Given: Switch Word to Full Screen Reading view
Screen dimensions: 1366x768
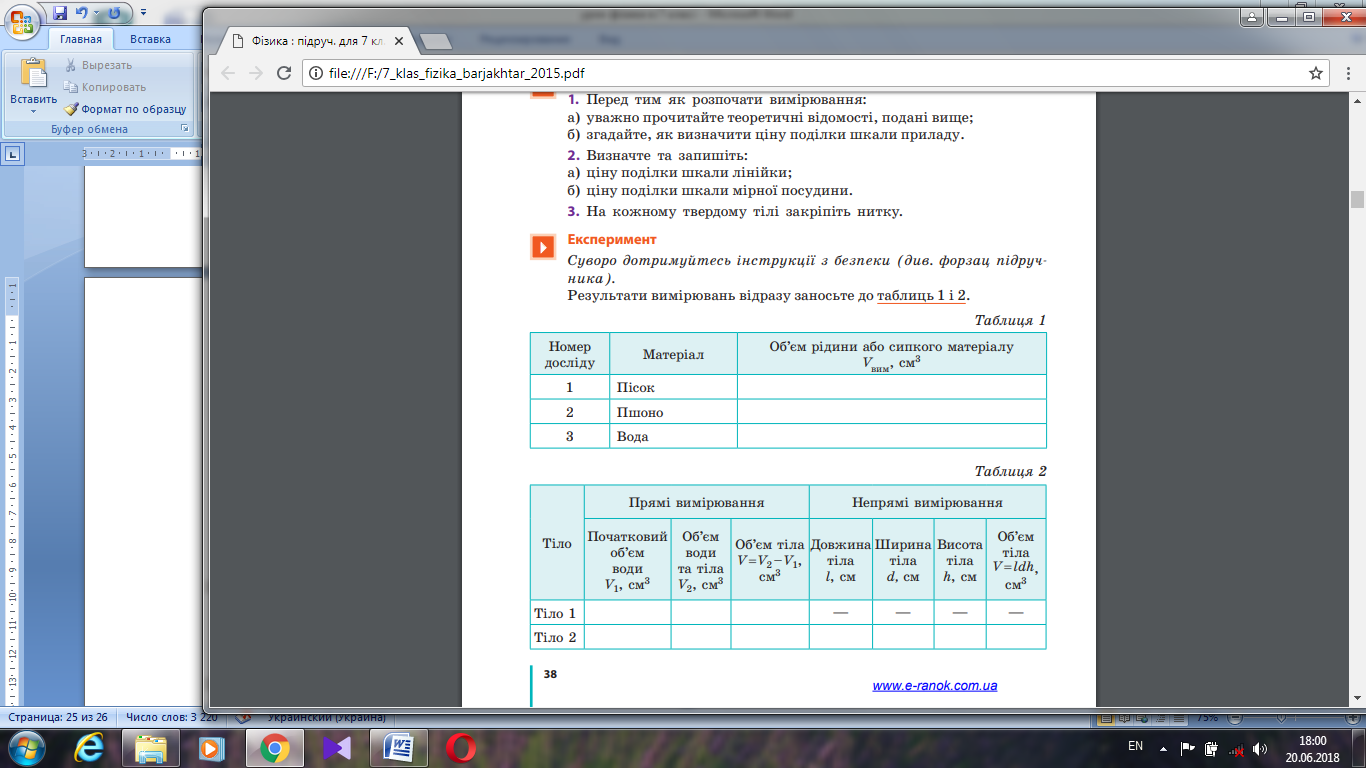Looking at the screenshot, I should point(1124,718).
